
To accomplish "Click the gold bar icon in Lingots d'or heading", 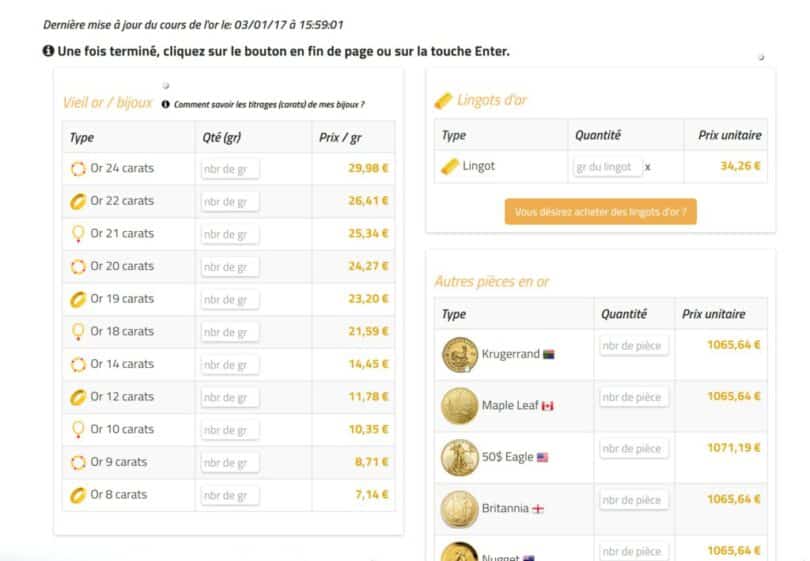I will [x=443, y=101].
